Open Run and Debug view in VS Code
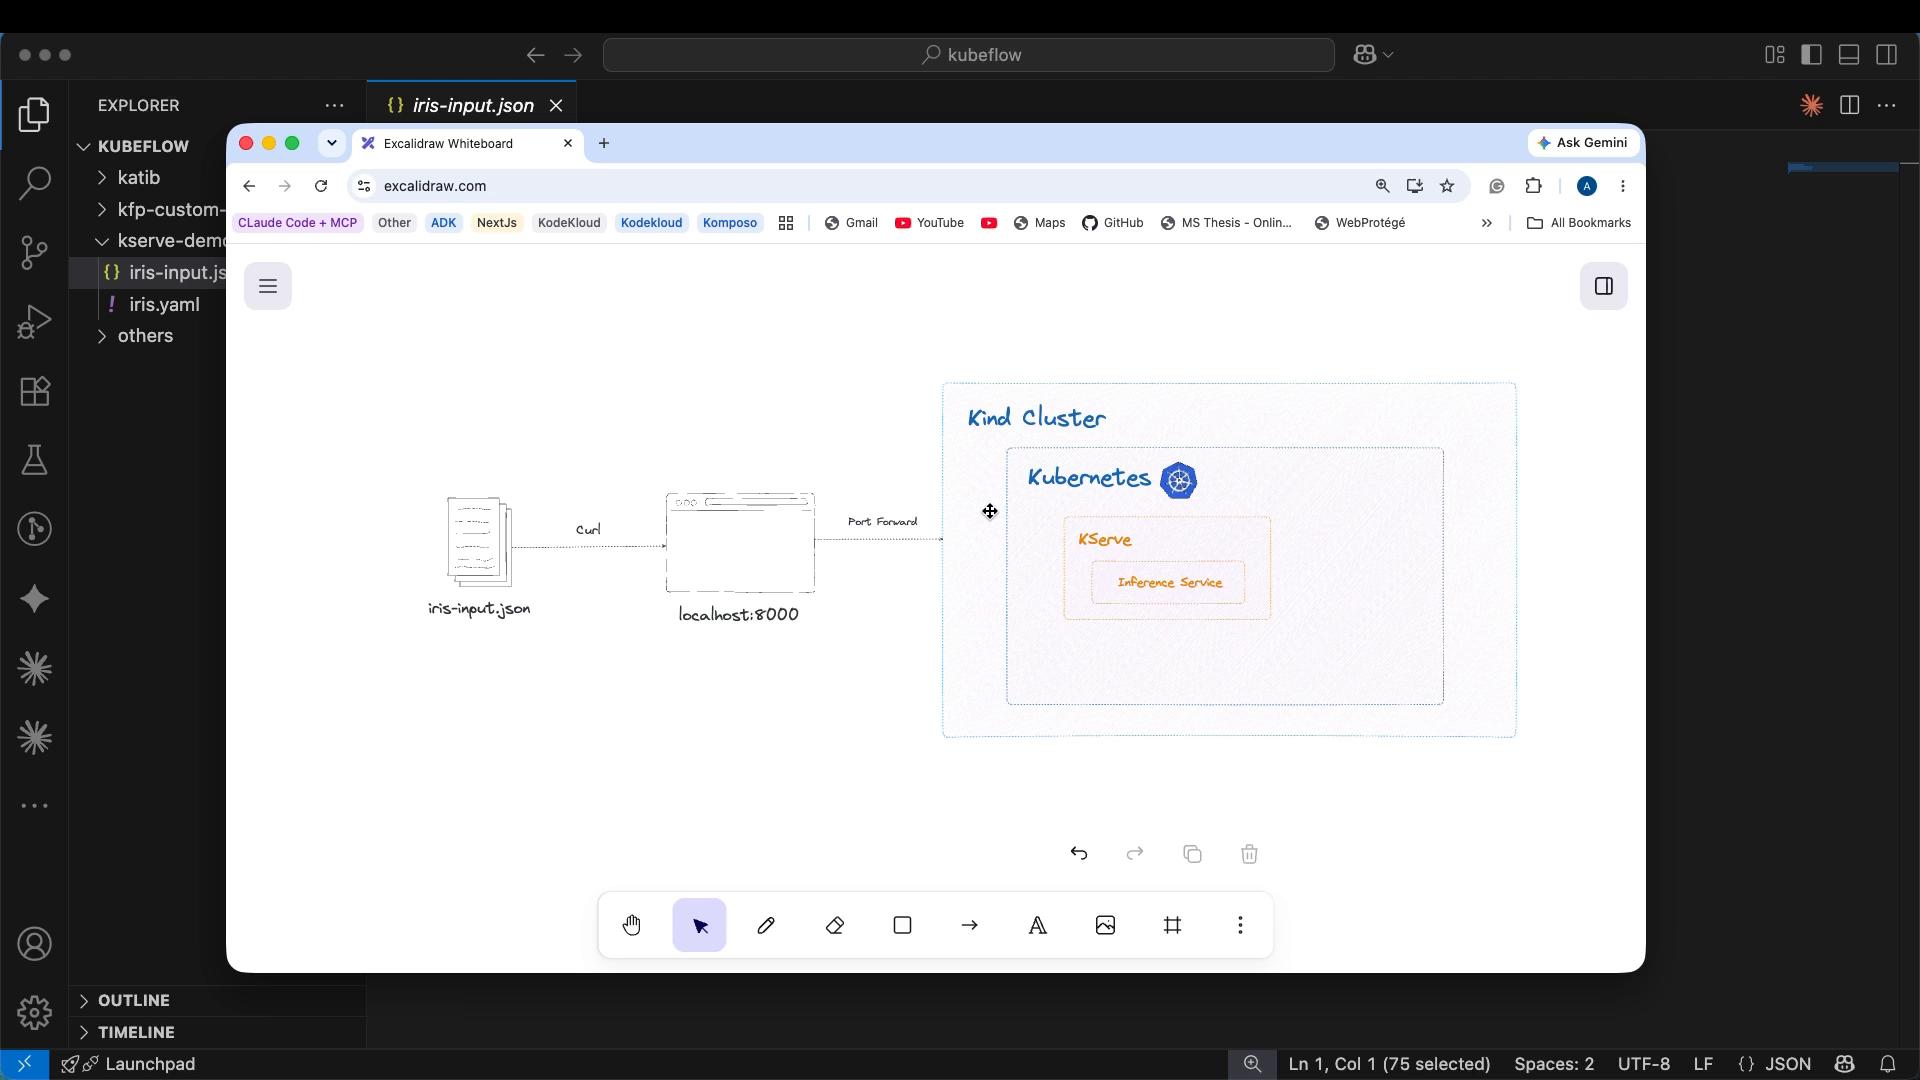This screenshot has width=1920, height=1080. tap(35, 322)
